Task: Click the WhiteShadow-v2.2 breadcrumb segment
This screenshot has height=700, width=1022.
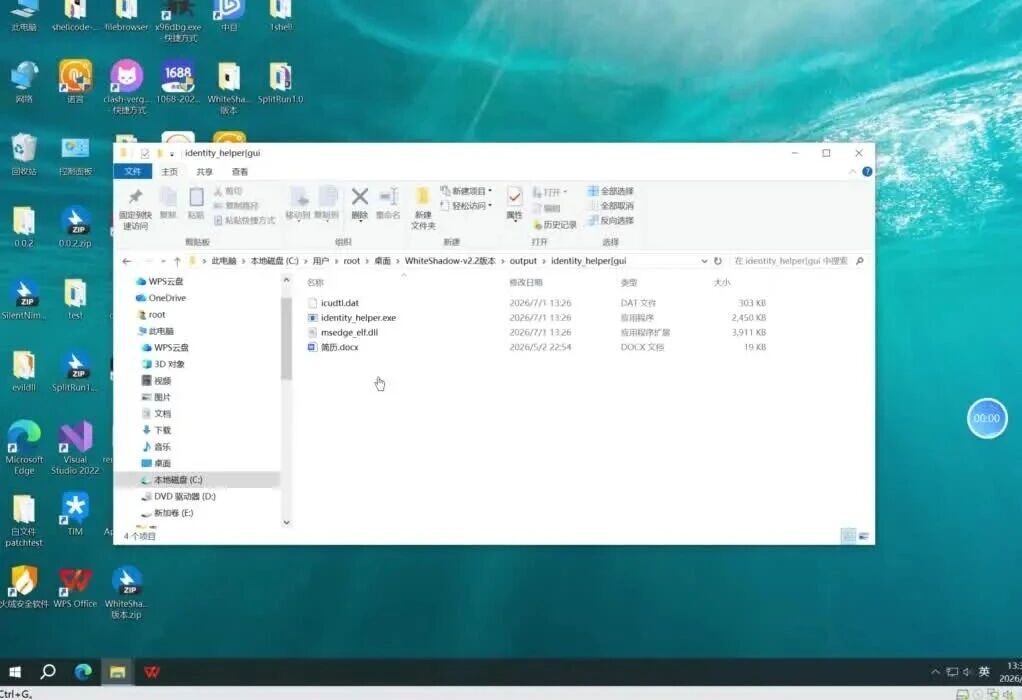Action: point(450,261)
